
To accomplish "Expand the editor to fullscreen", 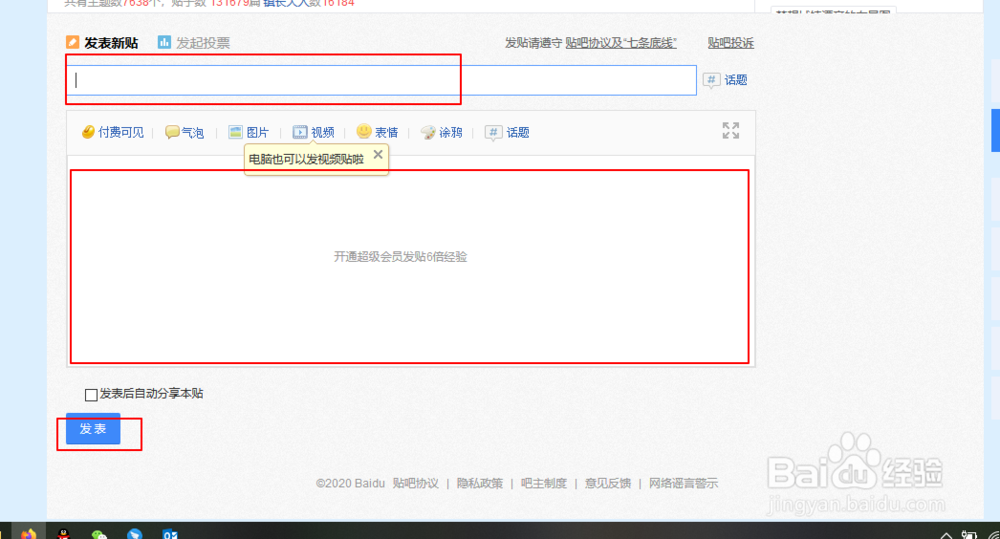I will click(x=731, y=131).
